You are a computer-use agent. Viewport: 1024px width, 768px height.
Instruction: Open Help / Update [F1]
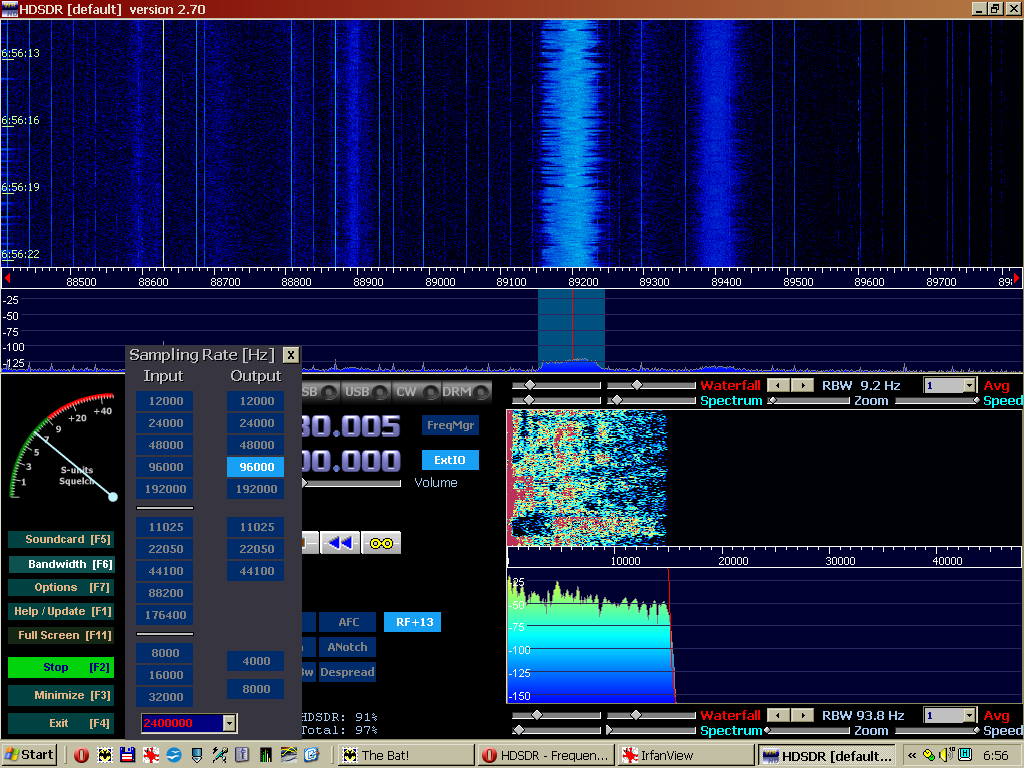[x=61, y=611]
